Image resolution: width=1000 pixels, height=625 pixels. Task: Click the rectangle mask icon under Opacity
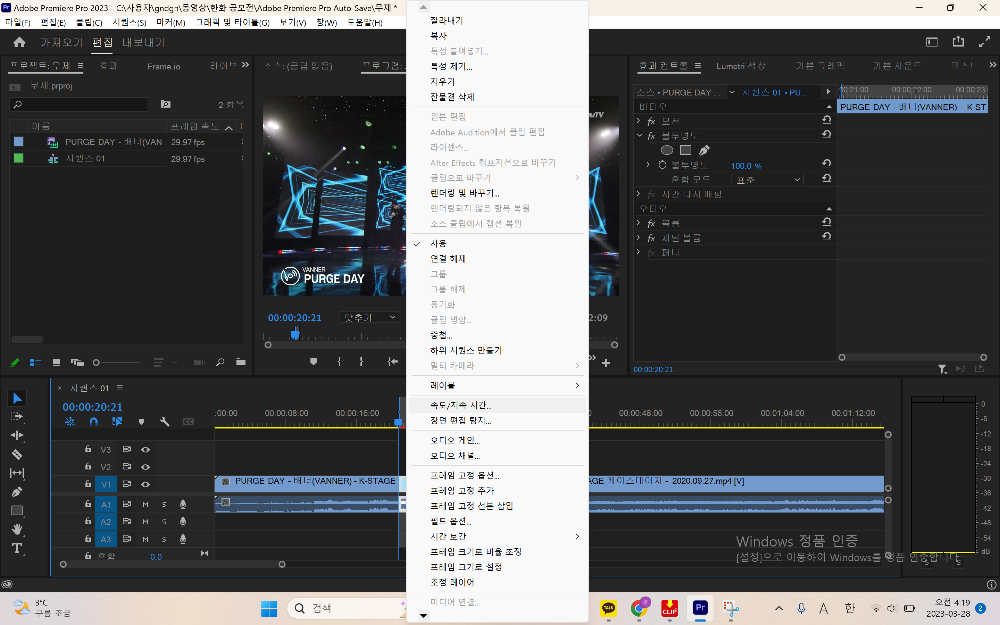click(x=686, y=151)
